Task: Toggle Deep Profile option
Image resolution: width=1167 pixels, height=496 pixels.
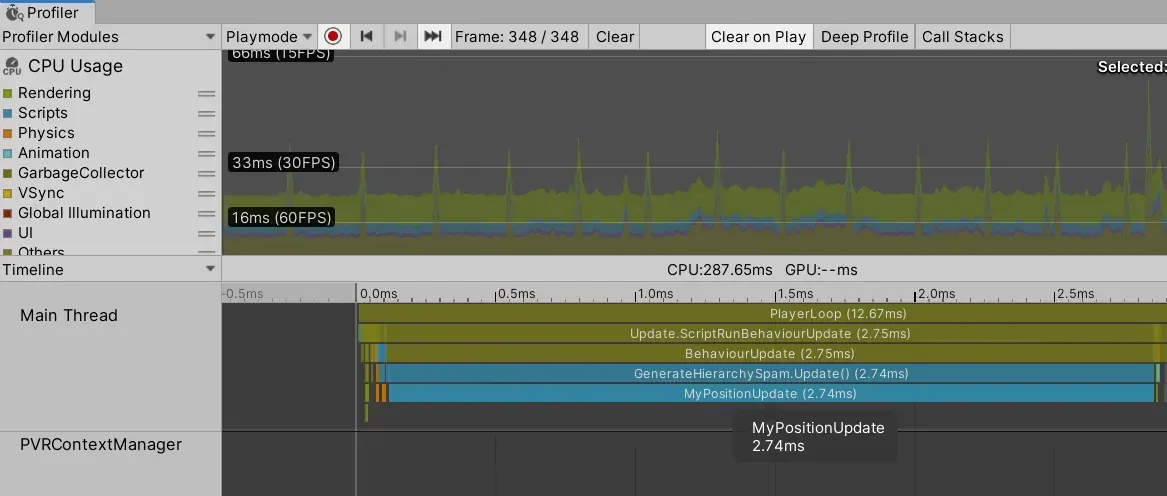Action: (x=864, y=36)
